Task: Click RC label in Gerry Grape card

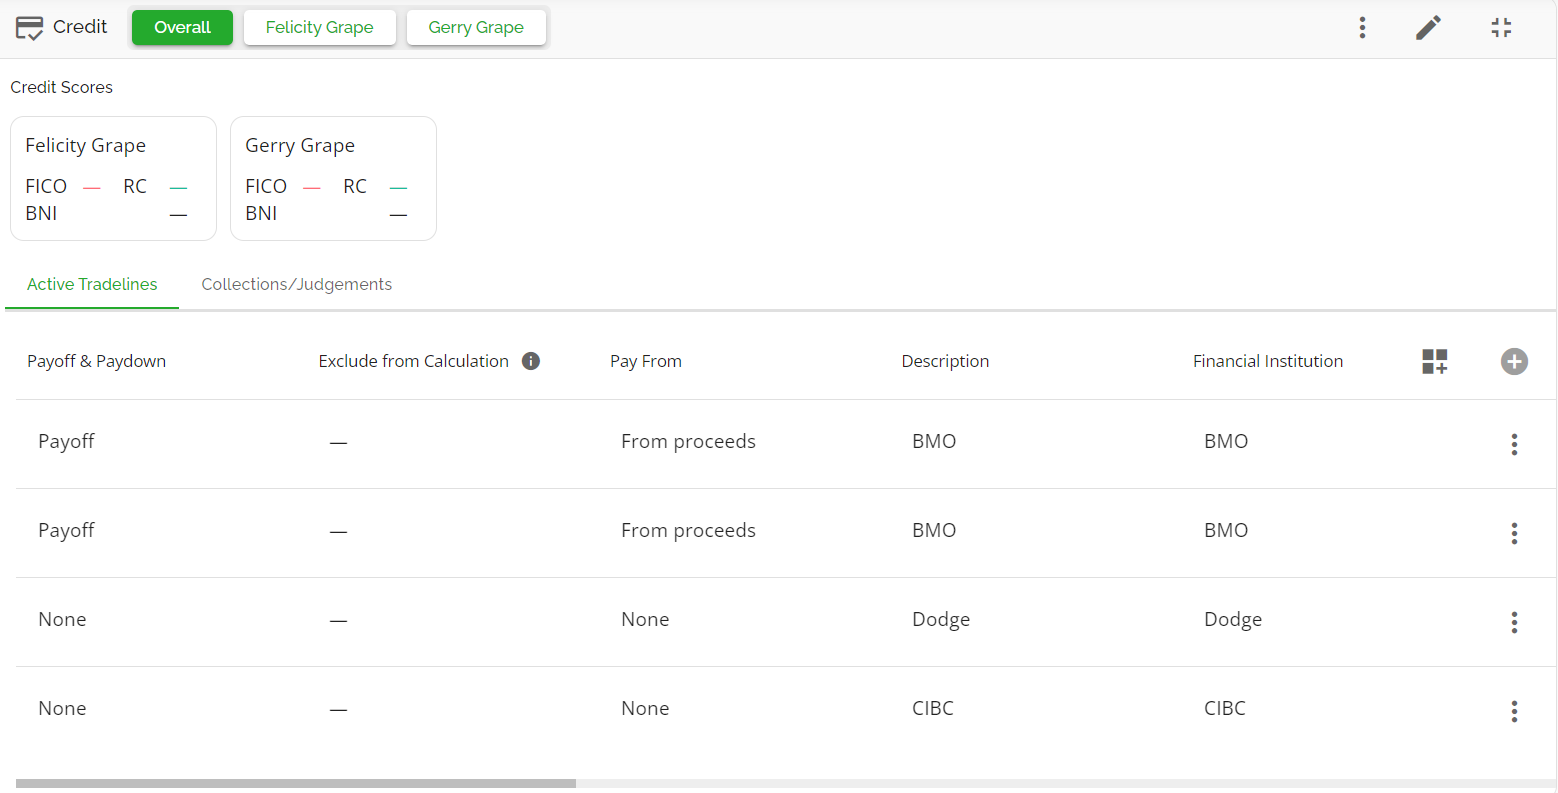Action: tap(355, 186)
